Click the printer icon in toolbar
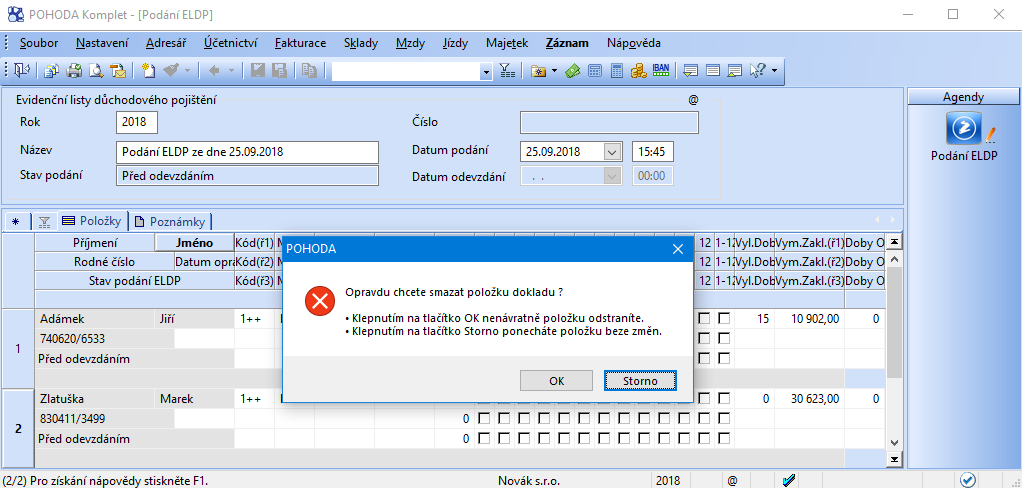This screenshot has width=1022, height=488. pos(74,70)
